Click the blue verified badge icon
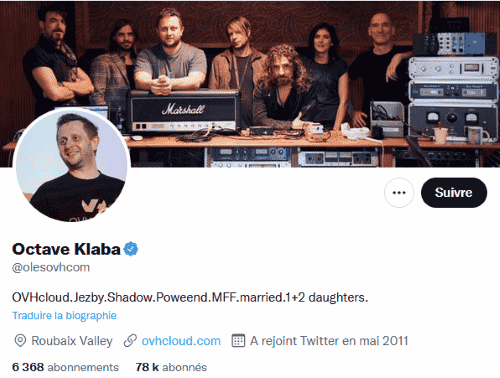 tap(131, 249)
